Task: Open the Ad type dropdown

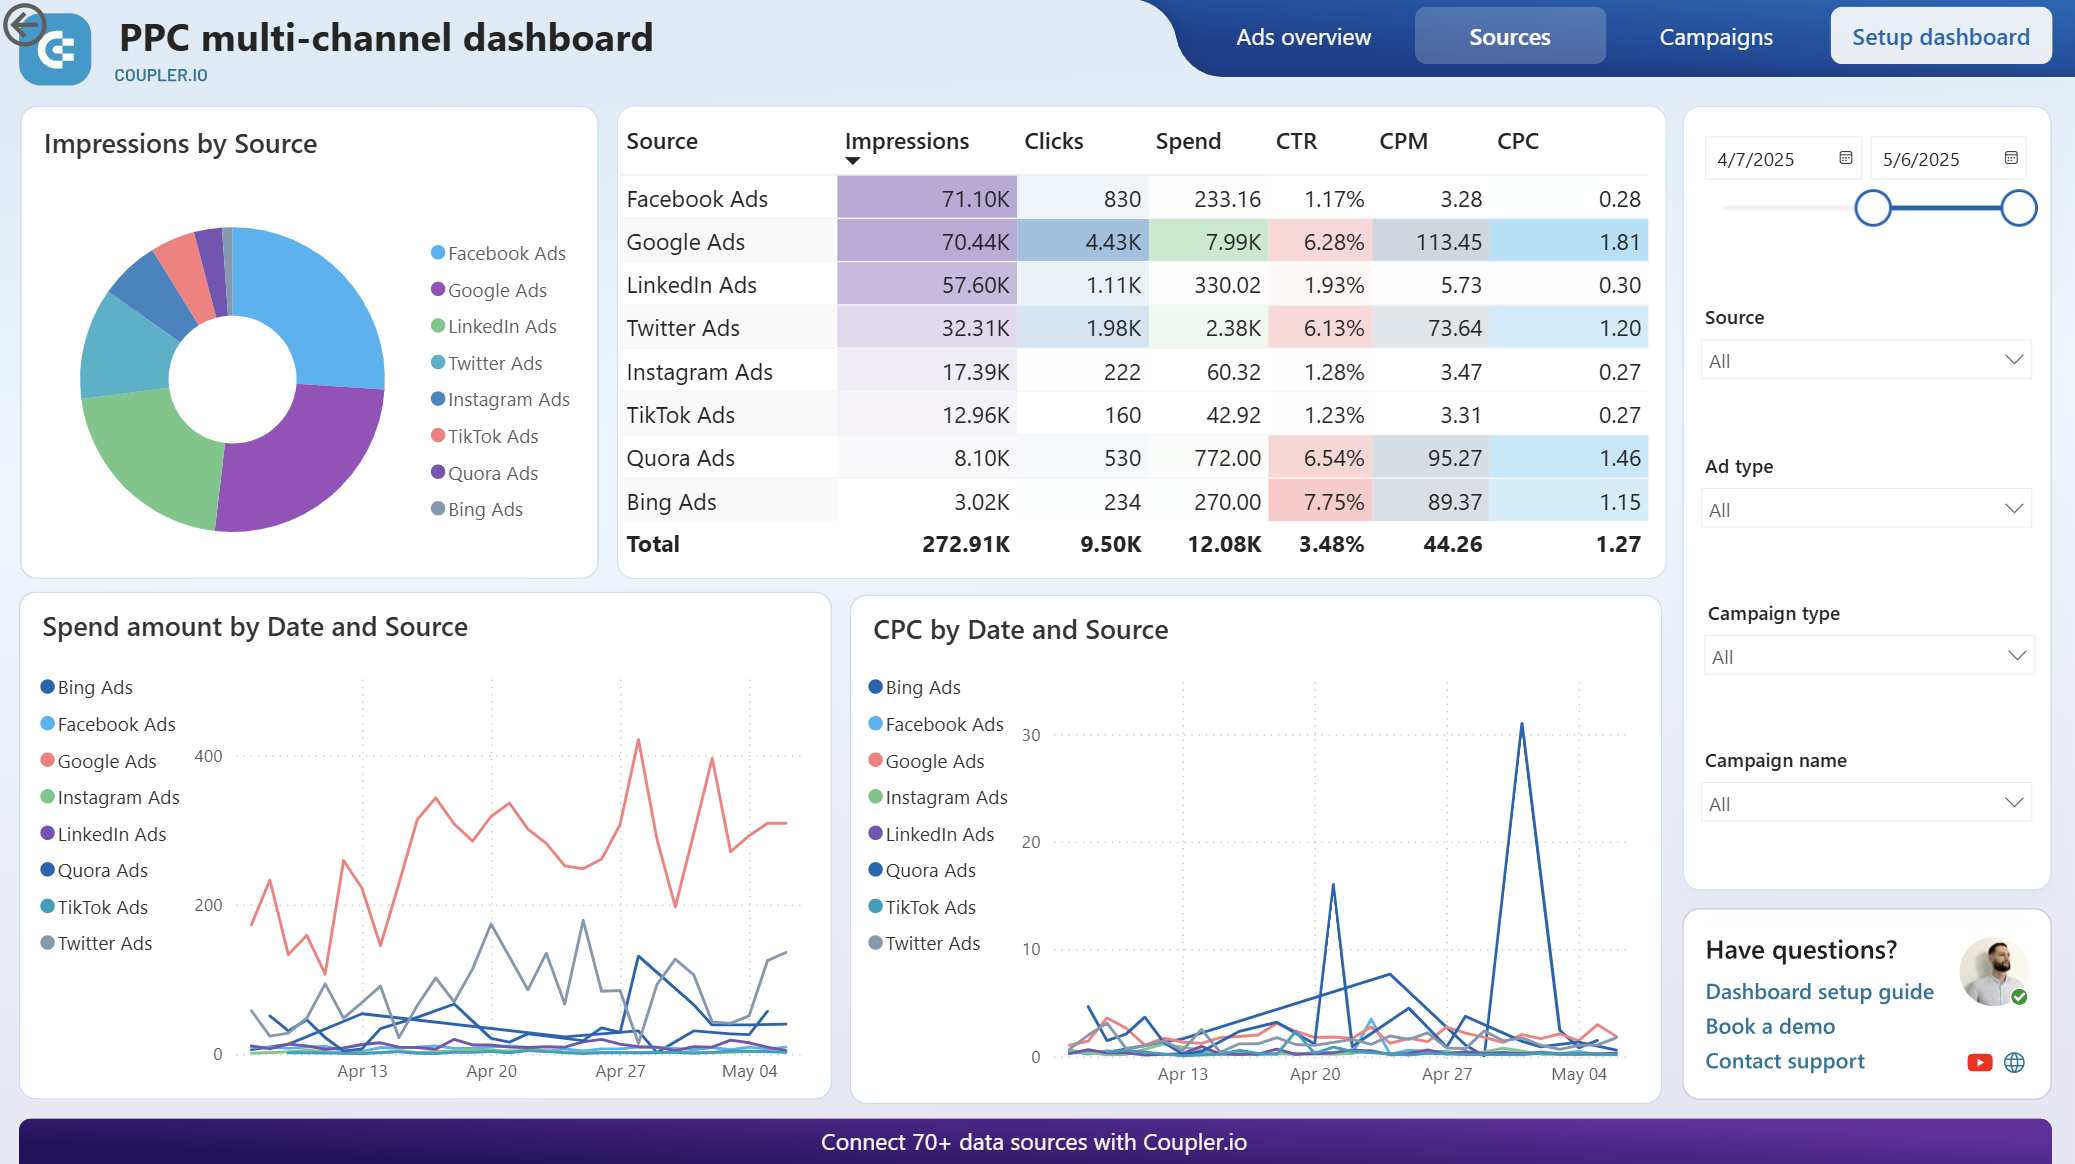Action: pos(1865,508)
